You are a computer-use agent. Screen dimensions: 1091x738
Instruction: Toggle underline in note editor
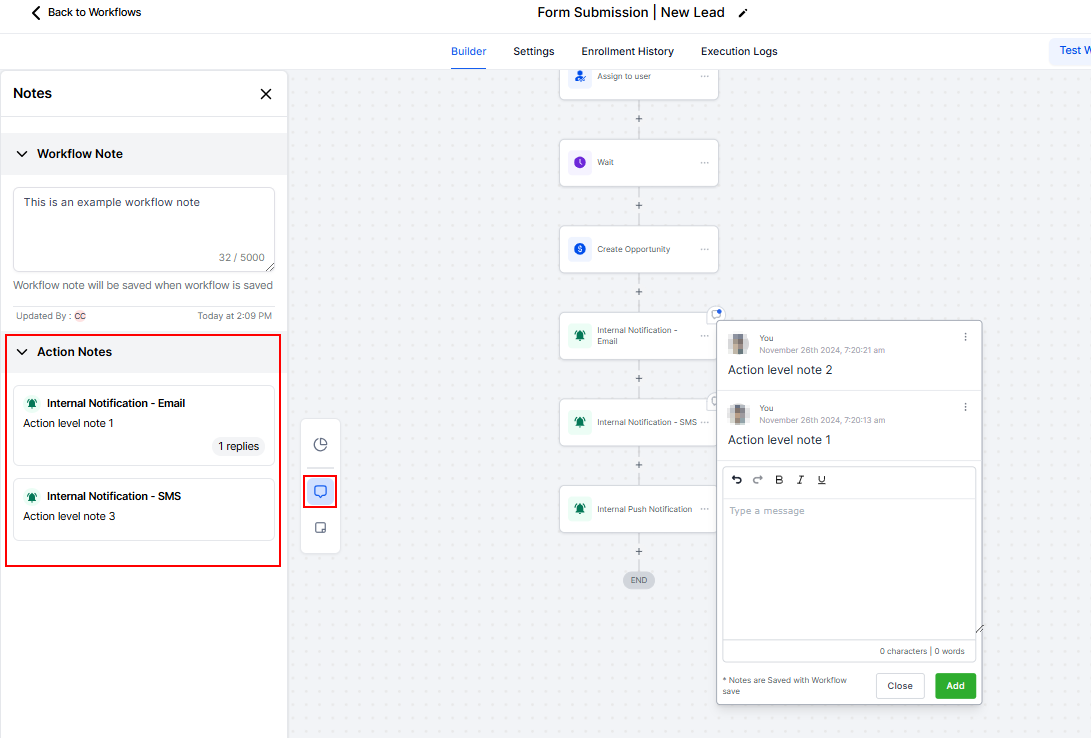coord(822,480)
